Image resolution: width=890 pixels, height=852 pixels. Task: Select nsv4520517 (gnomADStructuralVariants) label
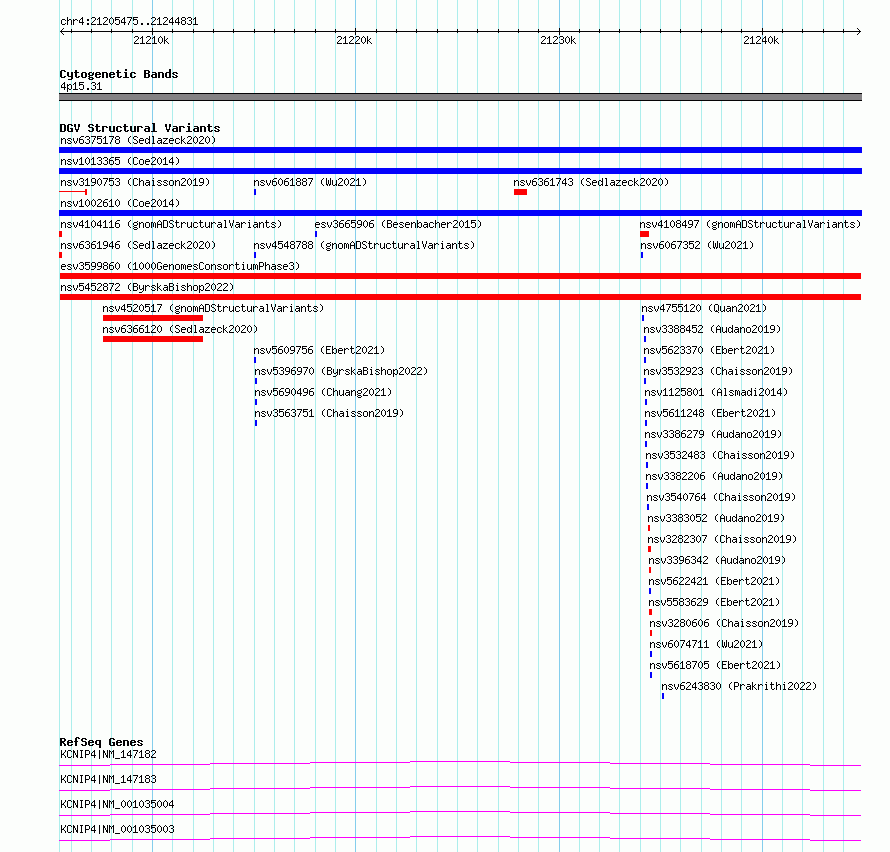(x=213, y=308)
